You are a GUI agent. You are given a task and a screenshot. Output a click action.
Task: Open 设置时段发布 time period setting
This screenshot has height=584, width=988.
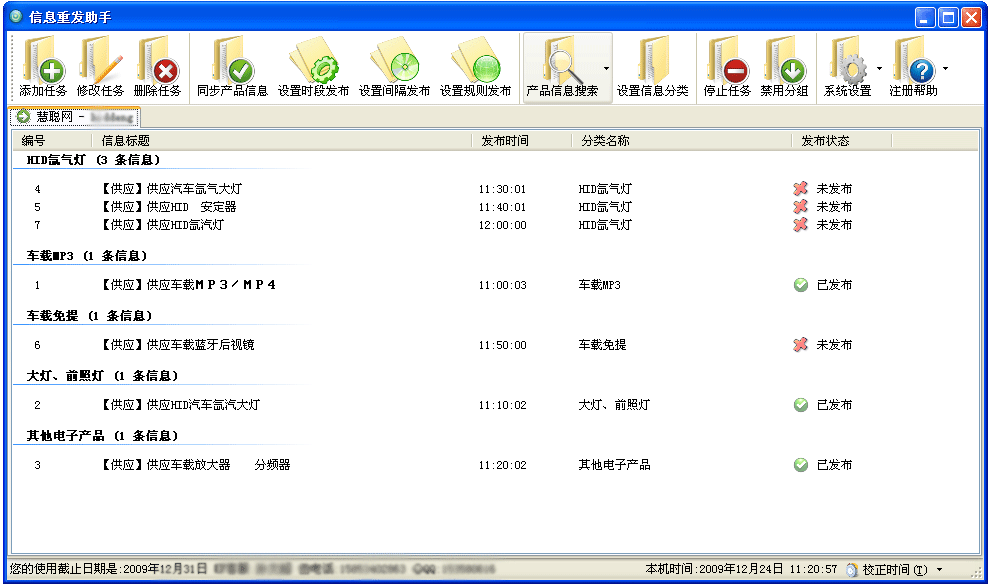(x=313, y=67)
